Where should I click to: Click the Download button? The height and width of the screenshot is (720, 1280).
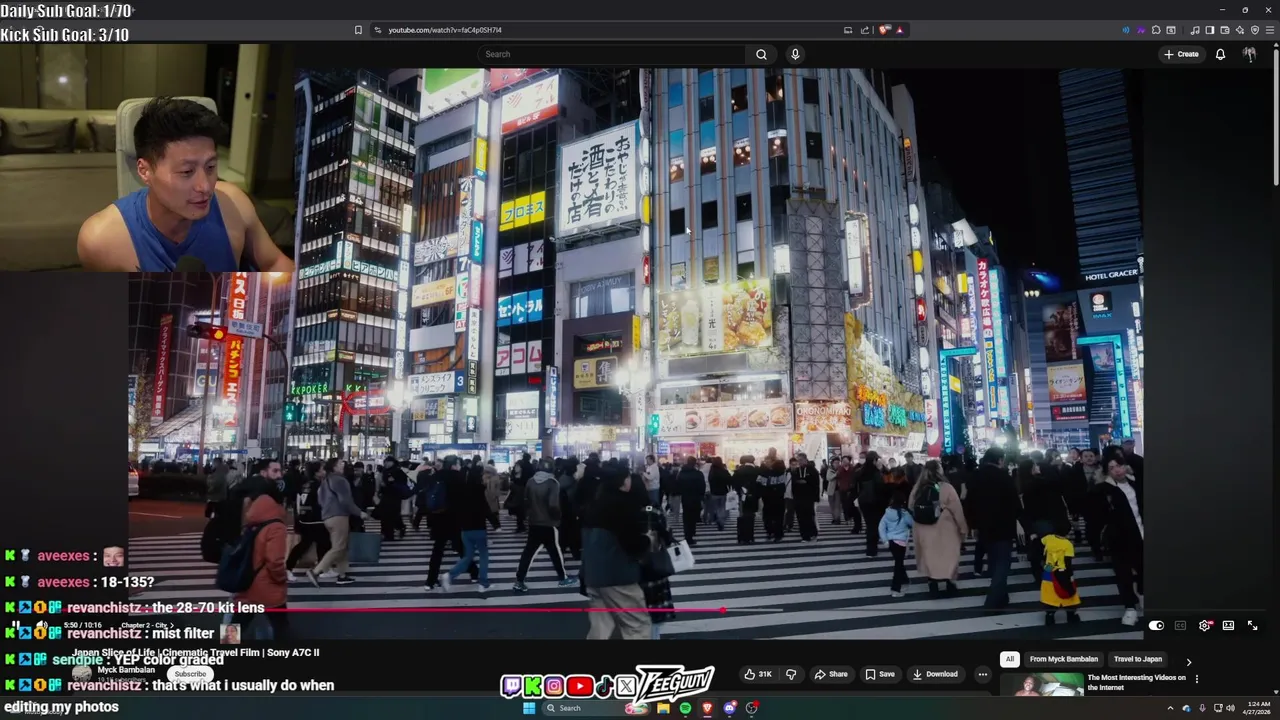pyautogui.click(x=935, y=674)
